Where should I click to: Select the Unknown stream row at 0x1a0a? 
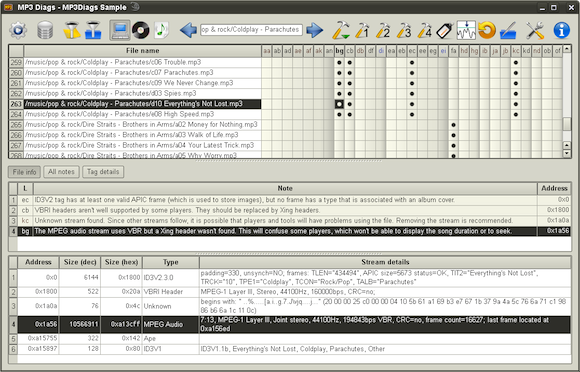point(294,306)
